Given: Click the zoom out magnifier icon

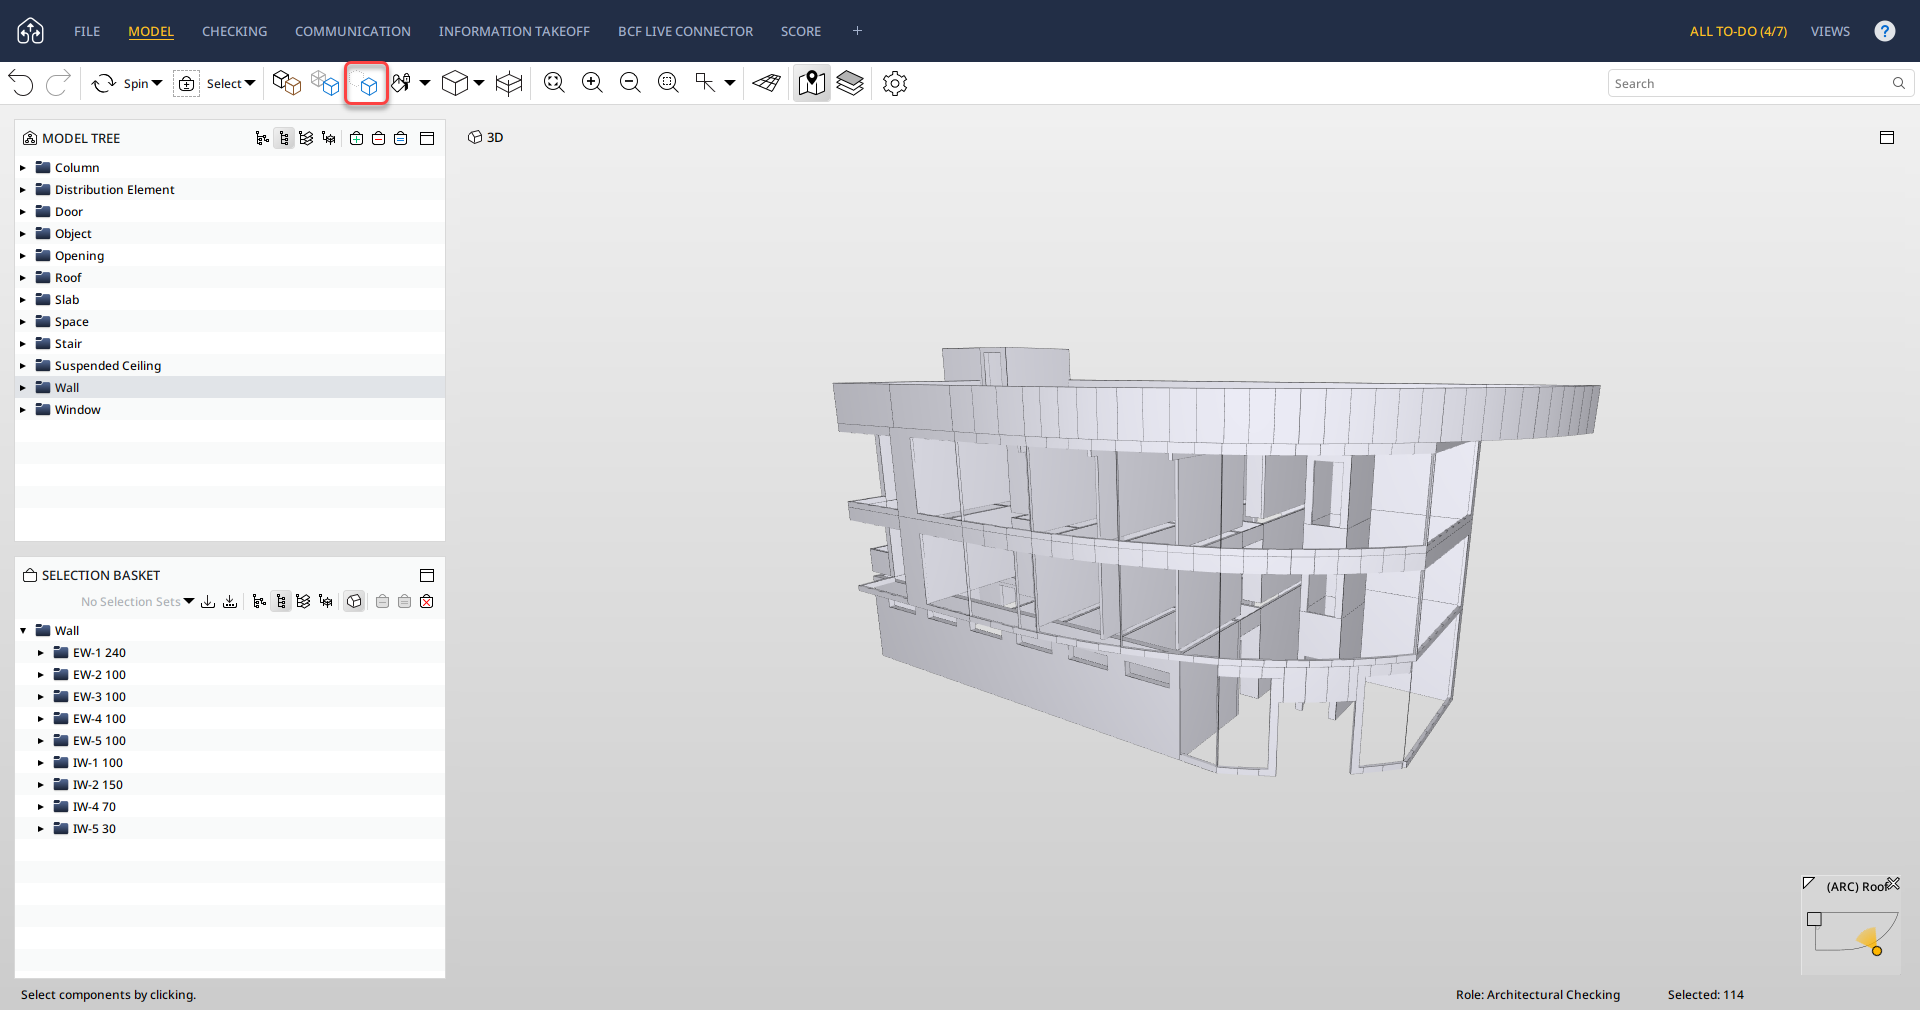Looking at the screenshot, I should click(x=630, y=83).
